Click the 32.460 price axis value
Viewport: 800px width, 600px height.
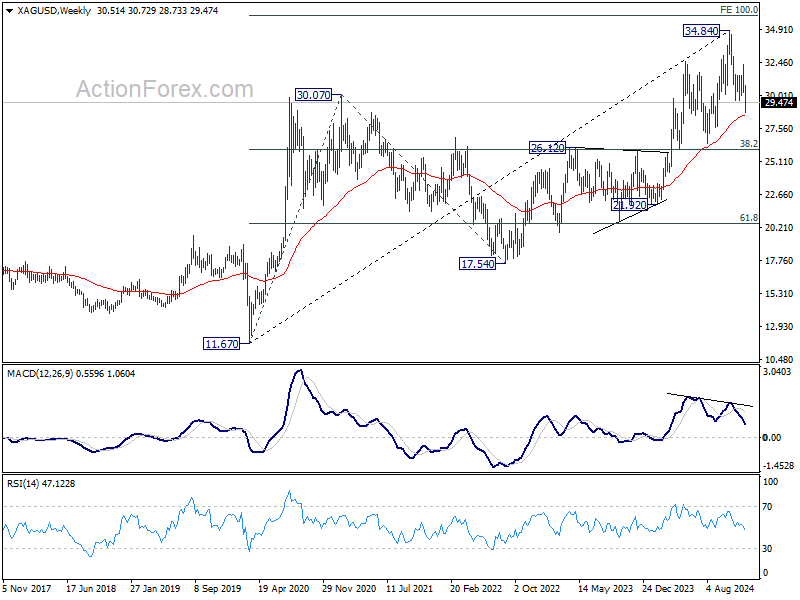(x=779, y=63)
